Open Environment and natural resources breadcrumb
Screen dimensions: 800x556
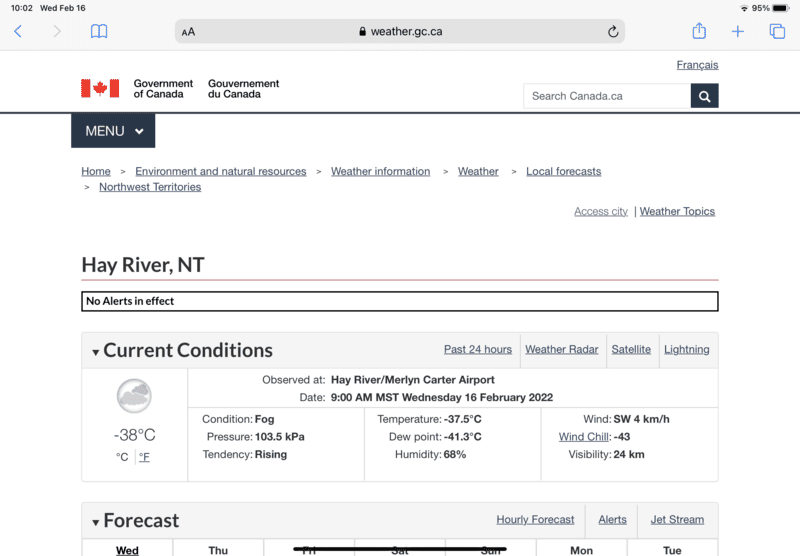221,171
